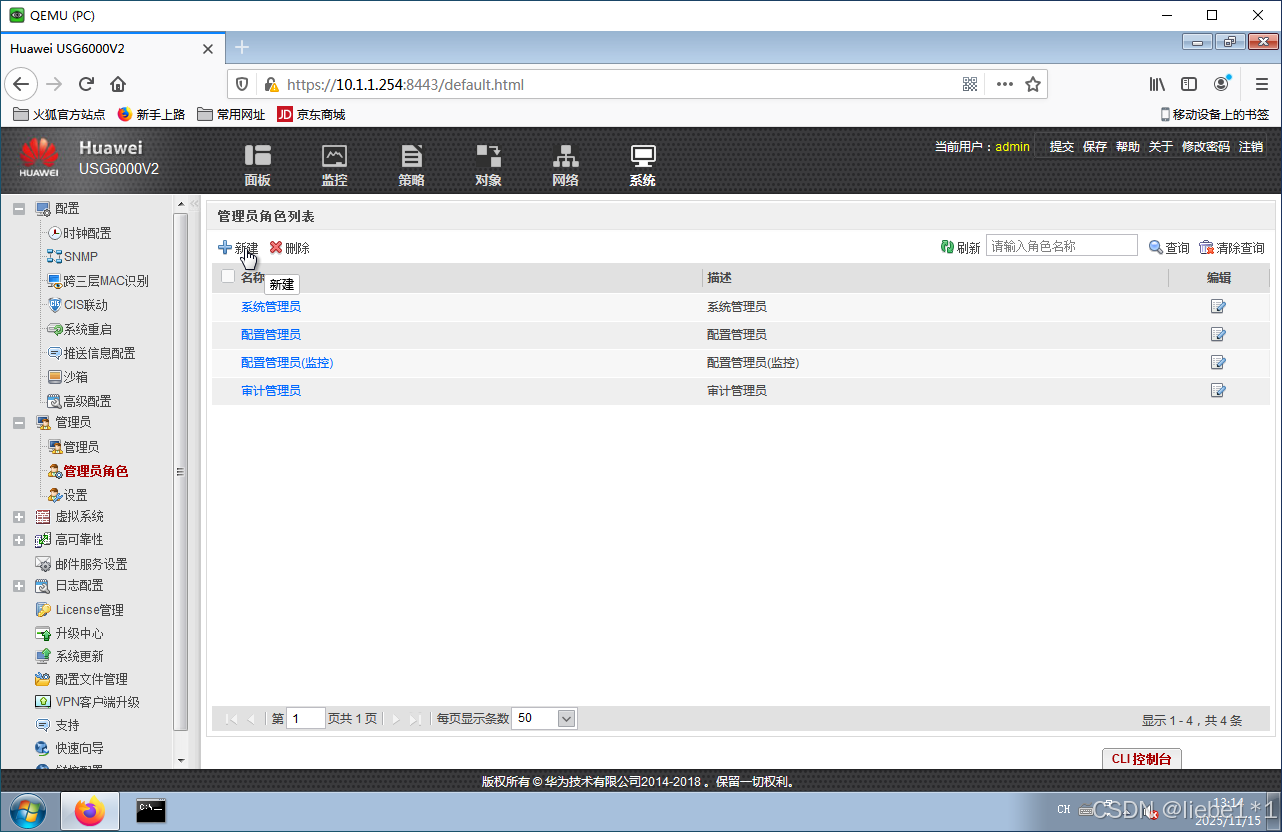Close the Huawei USG6000V2 tab
Viewport: 1282px width, 832px height.
[208, 48]
